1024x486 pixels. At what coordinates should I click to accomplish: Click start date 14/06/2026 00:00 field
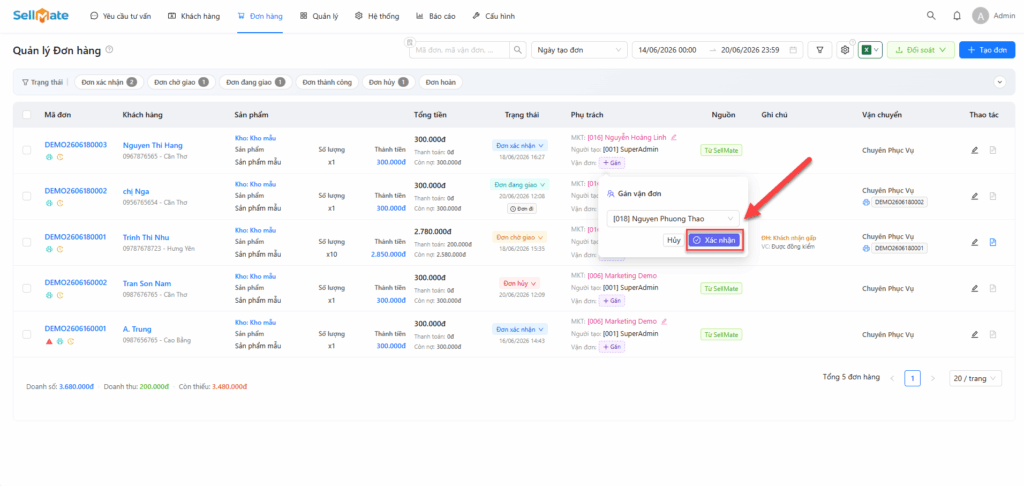pos(667,50)
